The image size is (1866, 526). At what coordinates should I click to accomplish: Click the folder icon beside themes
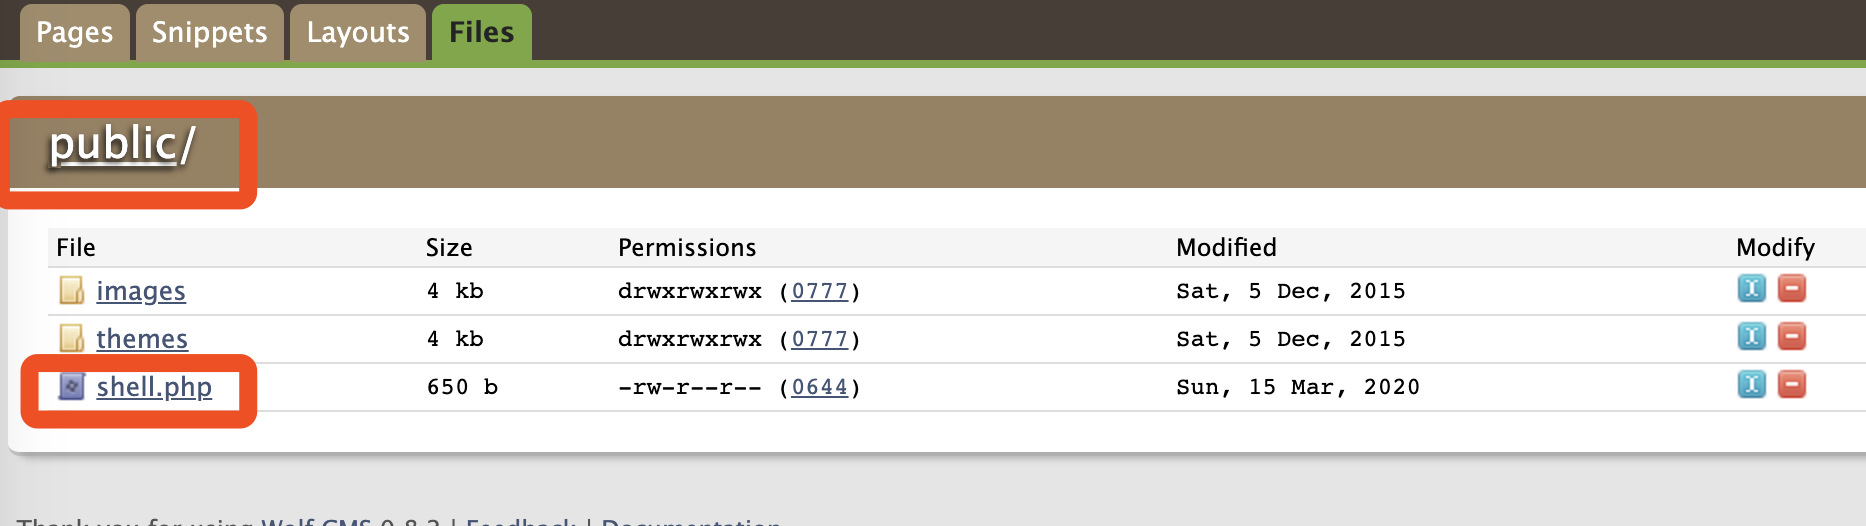pos(72,339)
